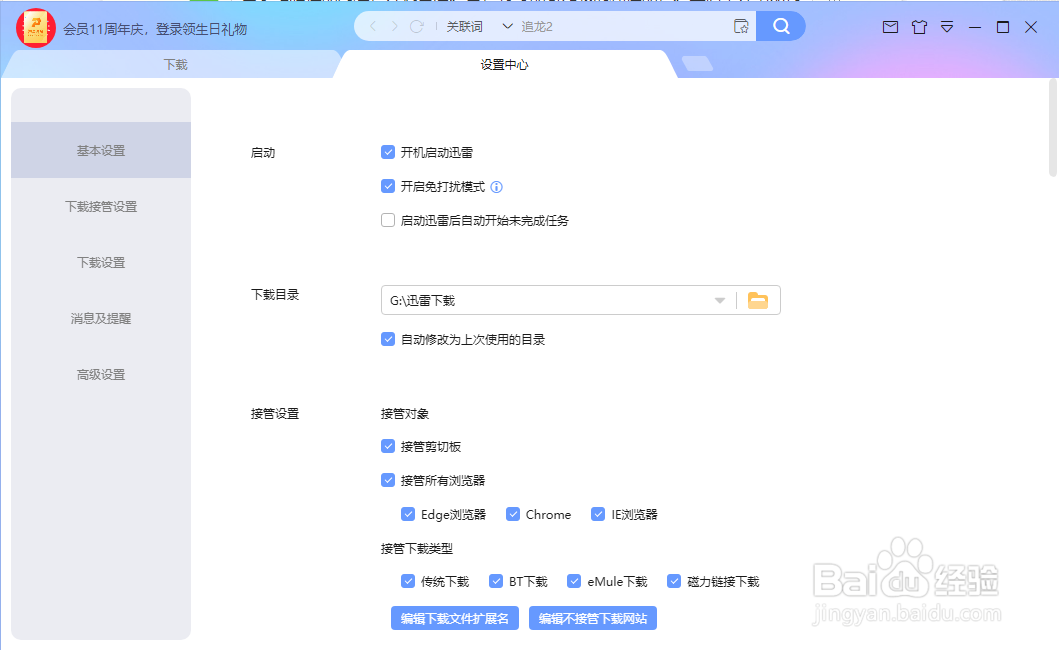
Task: Open a new tab with small tab button
Action: [697, 64]
